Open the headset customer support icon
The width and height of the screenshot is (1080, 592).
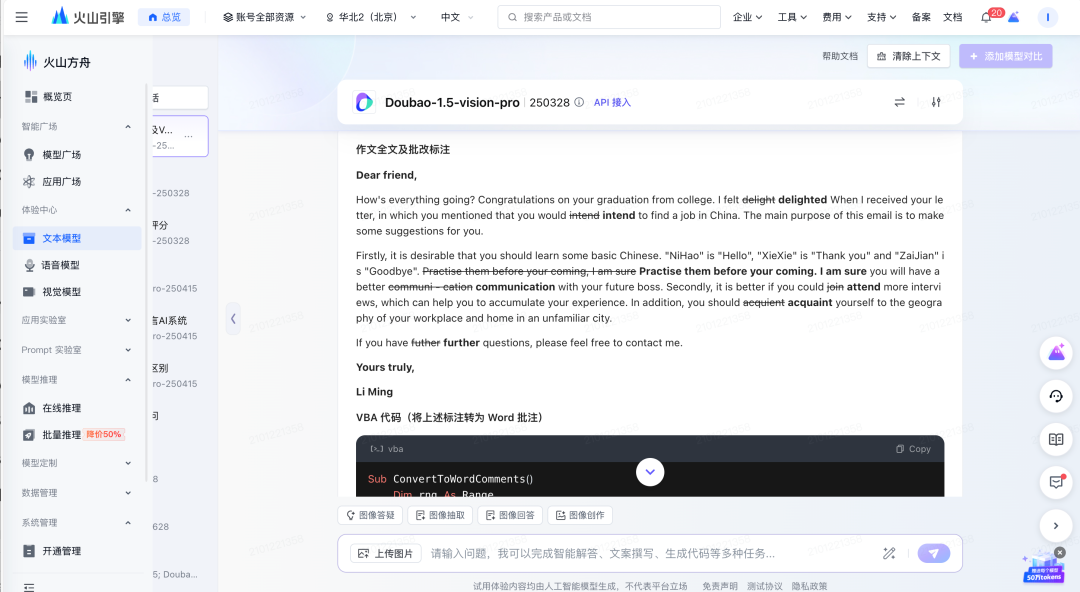1056,396
